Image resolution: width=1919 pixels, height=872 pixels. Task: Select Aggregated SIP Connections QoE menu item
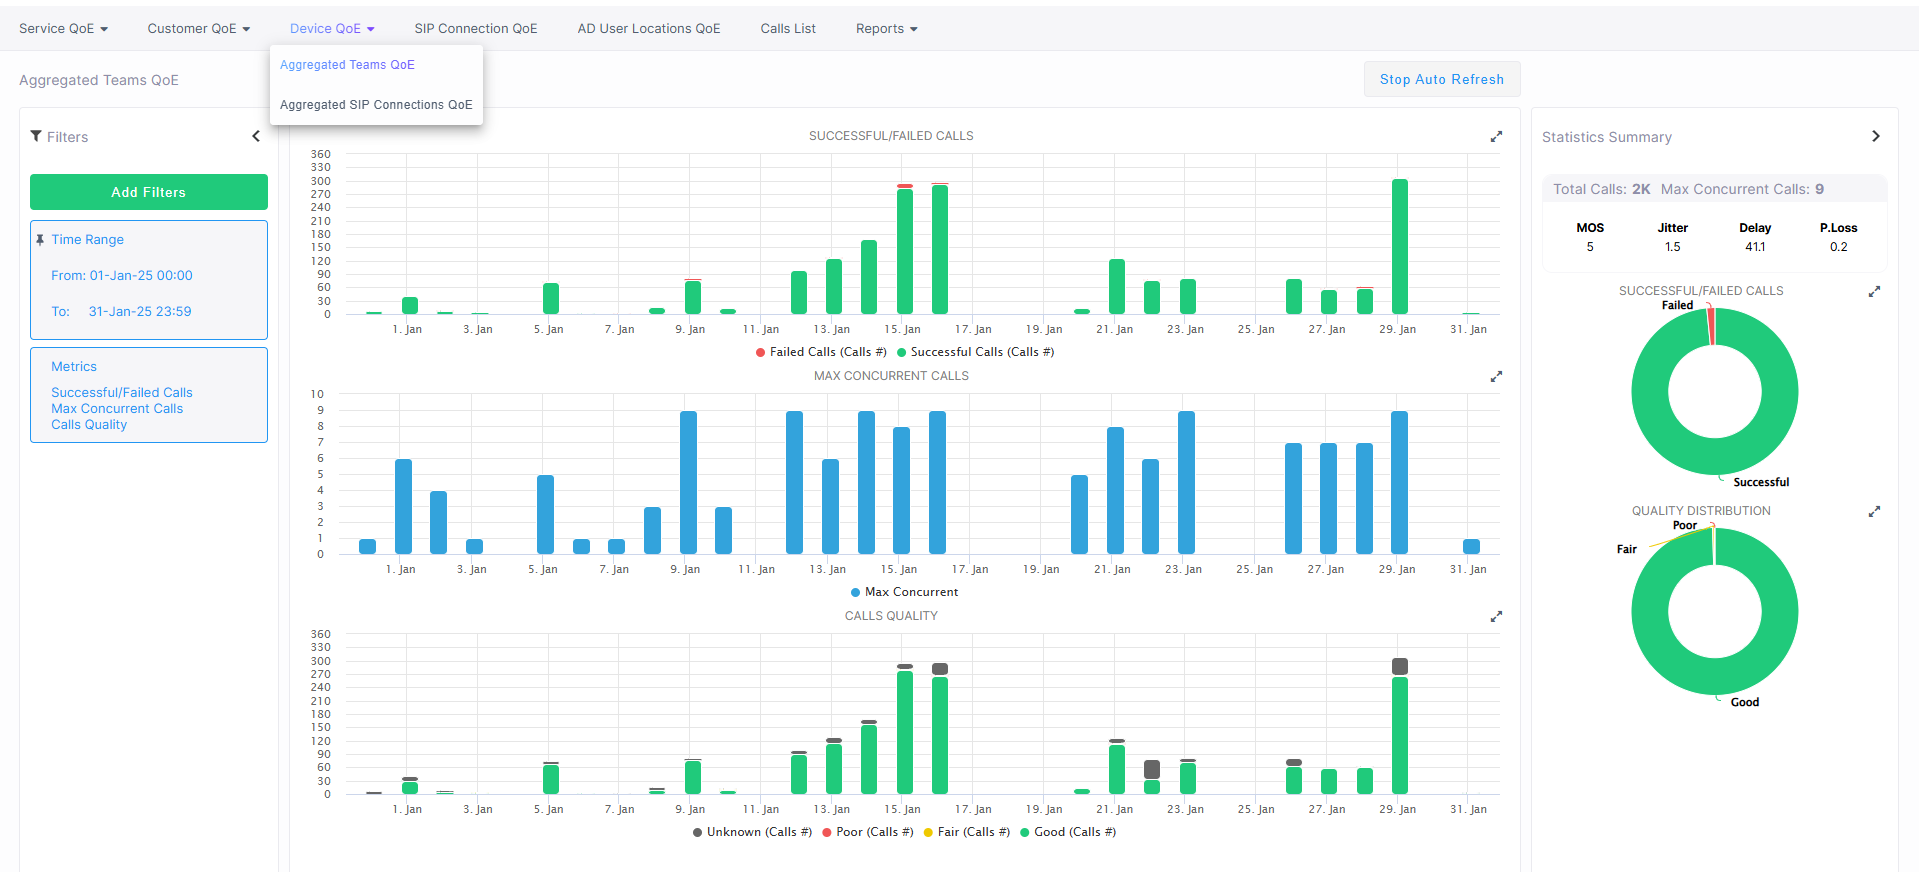coord(376,105)
